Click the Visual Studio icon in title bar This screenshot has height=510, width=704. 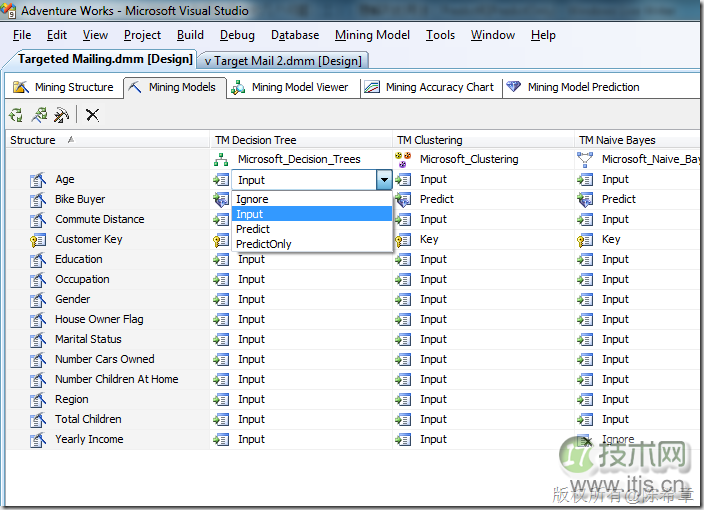pyautogui.click(x=8, y=11)
